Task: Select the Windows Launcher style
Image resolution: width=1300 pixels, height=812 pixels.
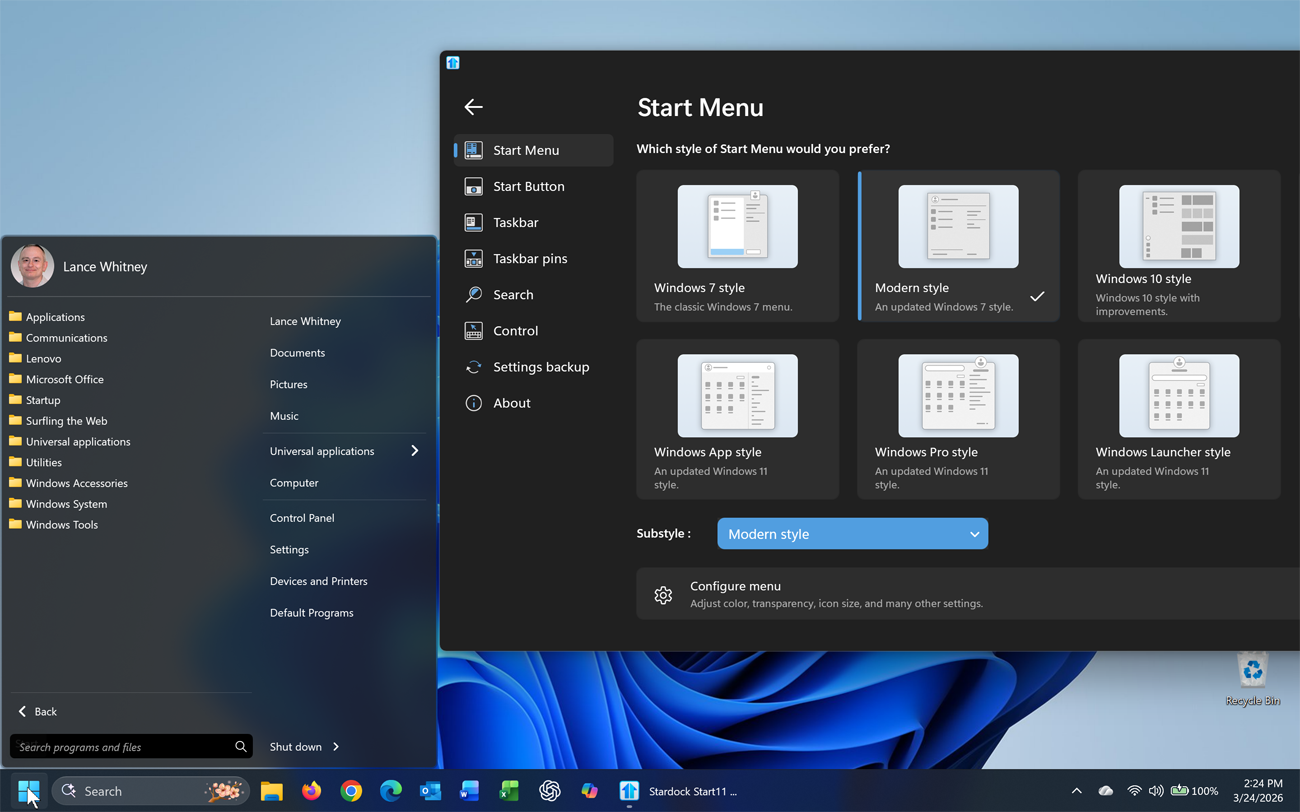Action: (1178, 420)
